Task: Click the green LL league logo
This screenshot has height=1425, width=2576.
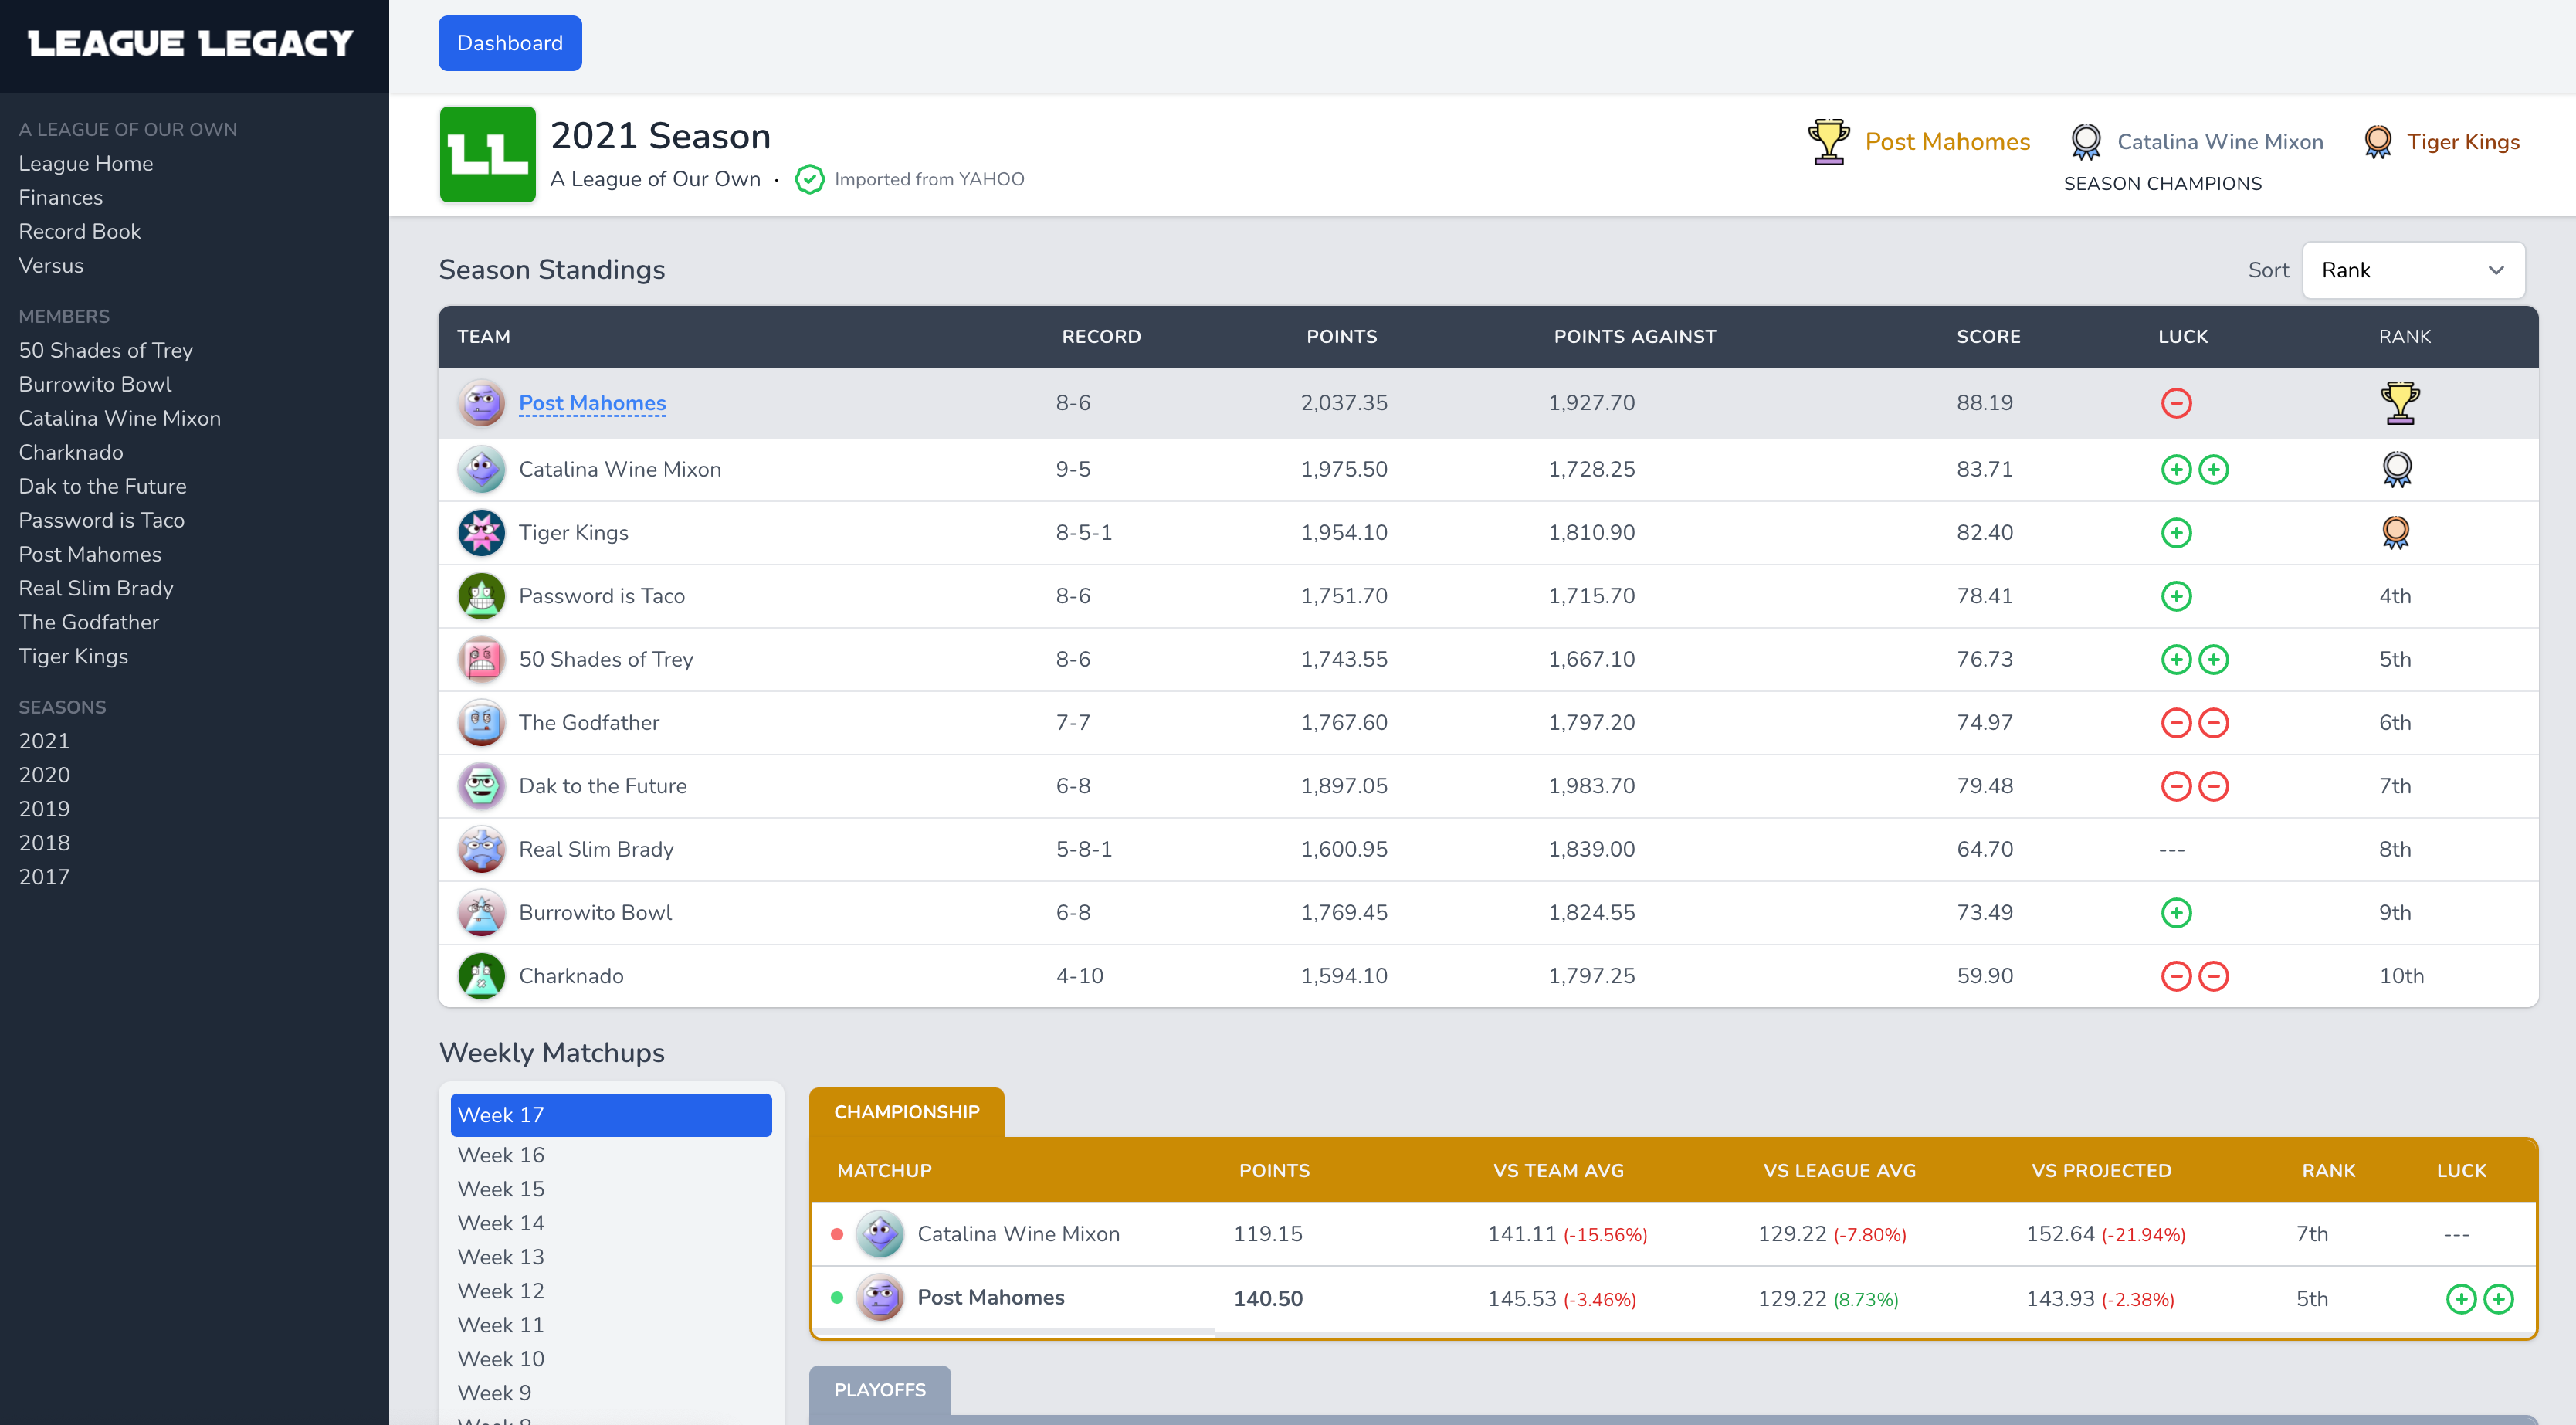Action: click(488, 155)
